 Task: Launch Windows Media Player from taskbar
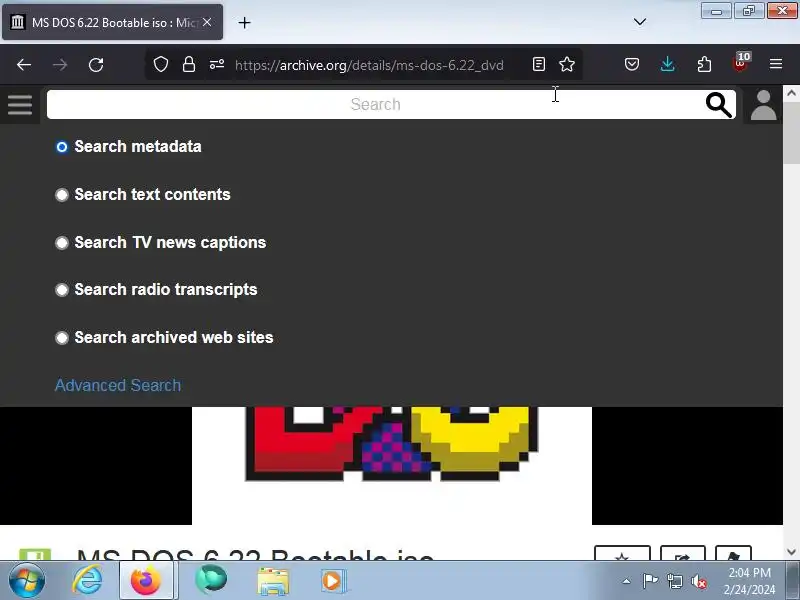(x=334, y=581)
